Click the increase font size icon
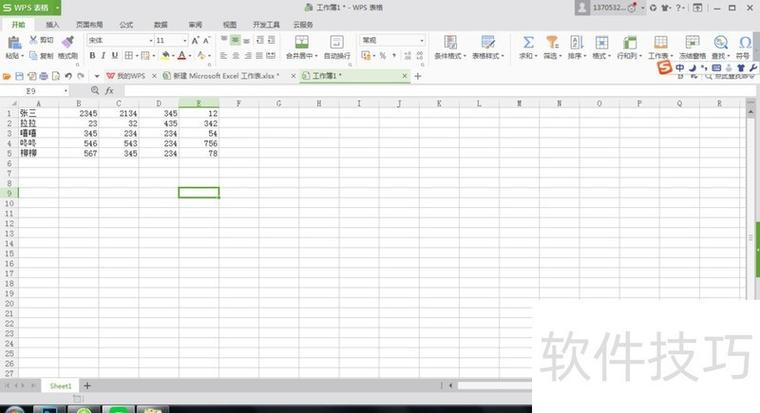This screenshot has width=760, height=413. (x=195, y=40)
